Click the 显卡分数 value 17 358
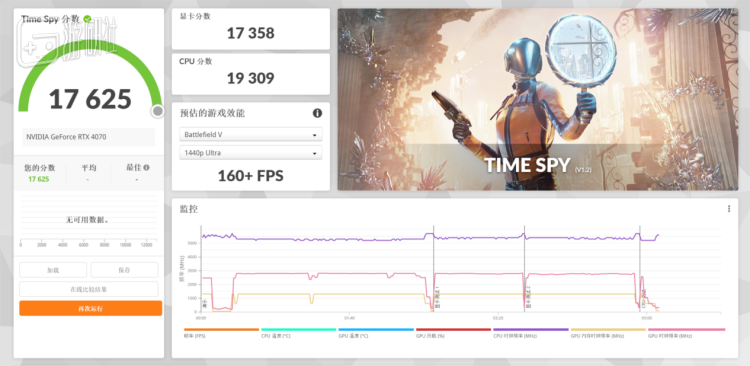The height and width of the screenshot is (366, 750). 251,33
